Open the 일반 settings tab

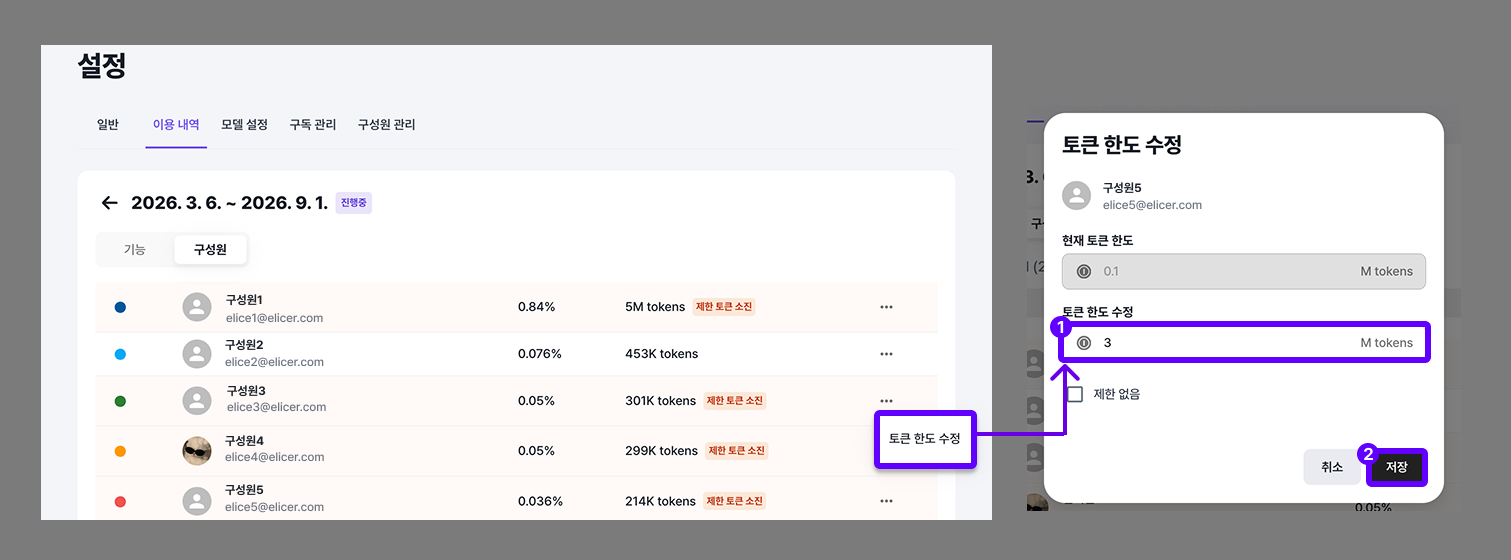pyautogui.click(x=108, y=125)
